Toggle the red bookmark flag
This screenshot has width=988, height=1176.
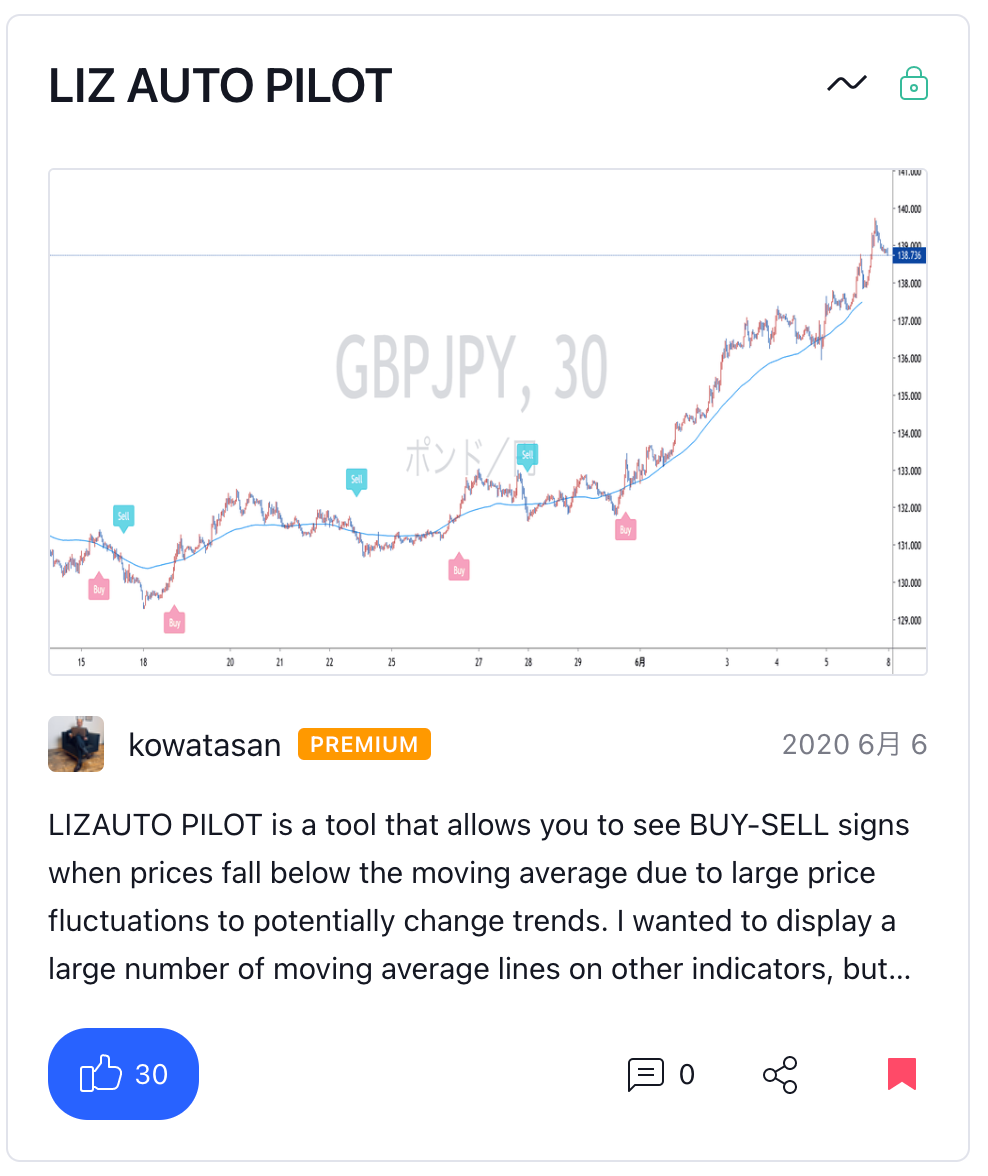(901, 1074)
